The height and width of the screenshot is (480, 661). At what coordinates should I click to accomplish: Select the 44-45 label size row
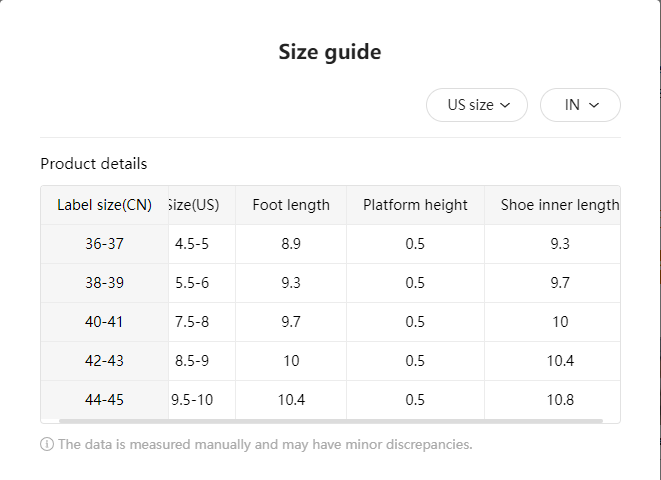[104, 400]
